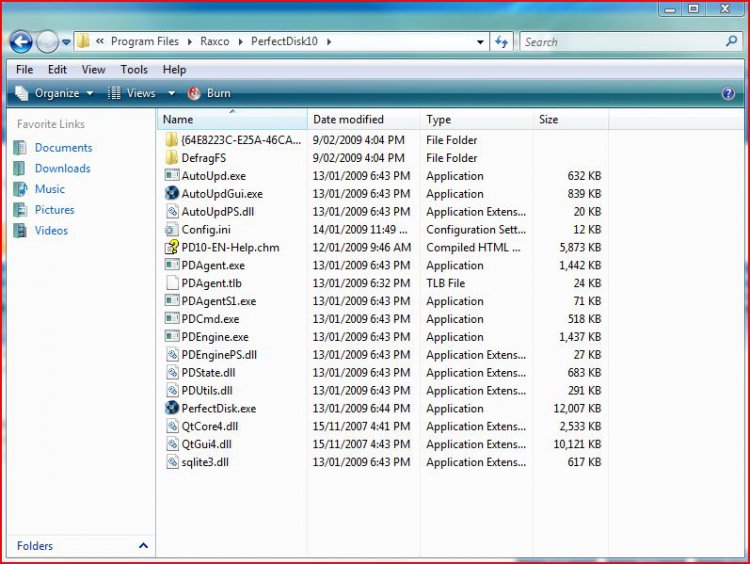Click the 12,007 KB size value
This screenshot has height=564, width=750.
577,409
